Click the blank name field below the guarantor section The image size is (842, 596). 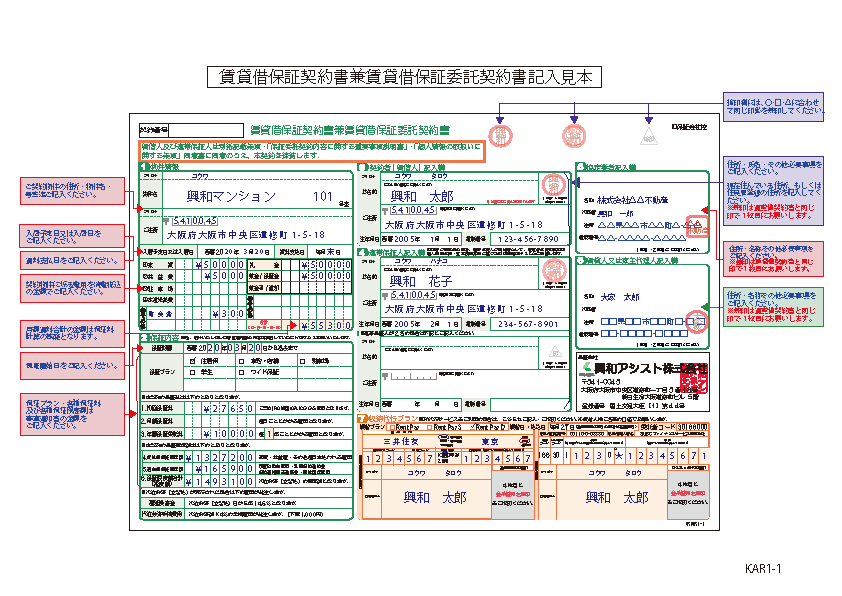[459, 357]
